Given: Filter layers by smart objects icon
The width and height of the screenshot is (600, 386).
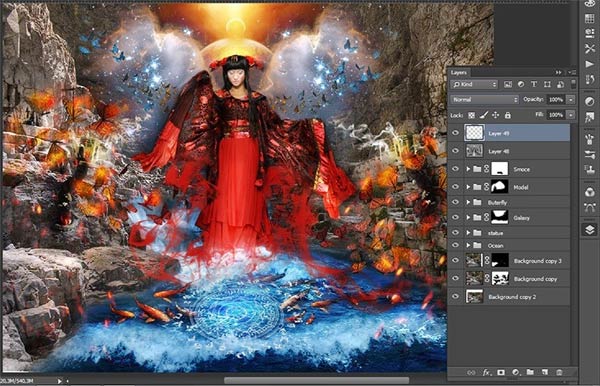Looking at the screenshot, I should coord(560,85).
